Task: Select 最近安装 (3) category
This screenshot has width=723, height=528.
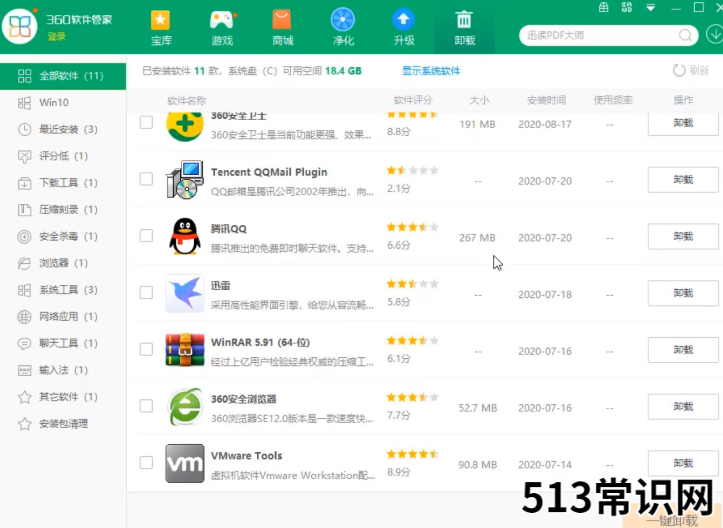Action: pos(63,129)
